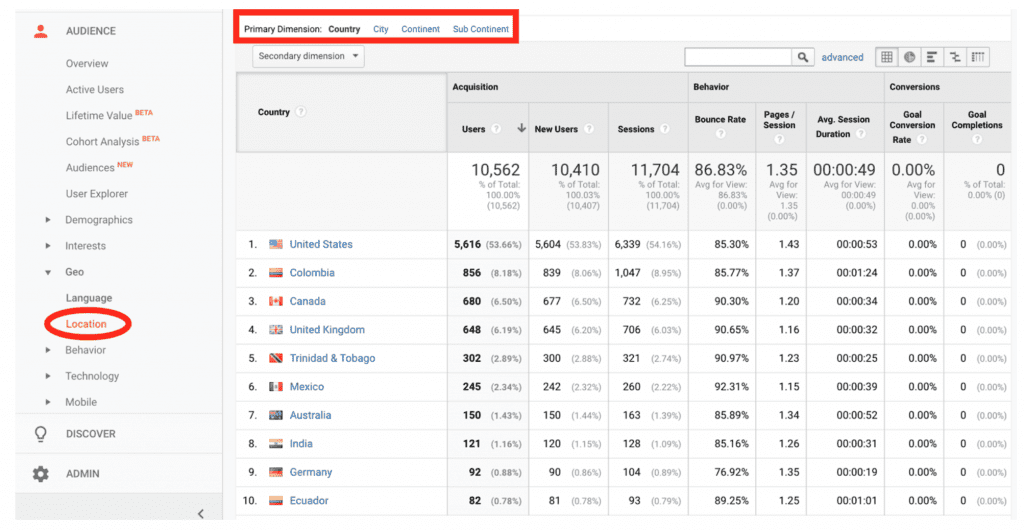Open Location under Geo
The image size is (1024, 530).
[86, 324]
